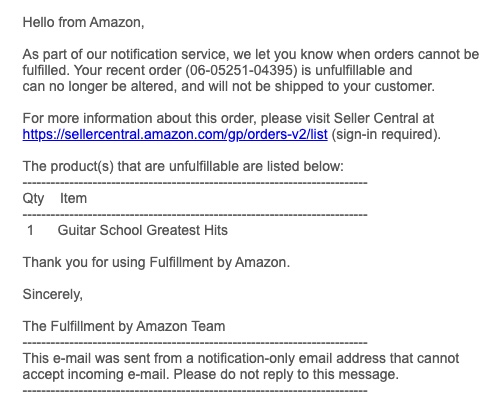Click the 'Qty' column header

[33, 199]
